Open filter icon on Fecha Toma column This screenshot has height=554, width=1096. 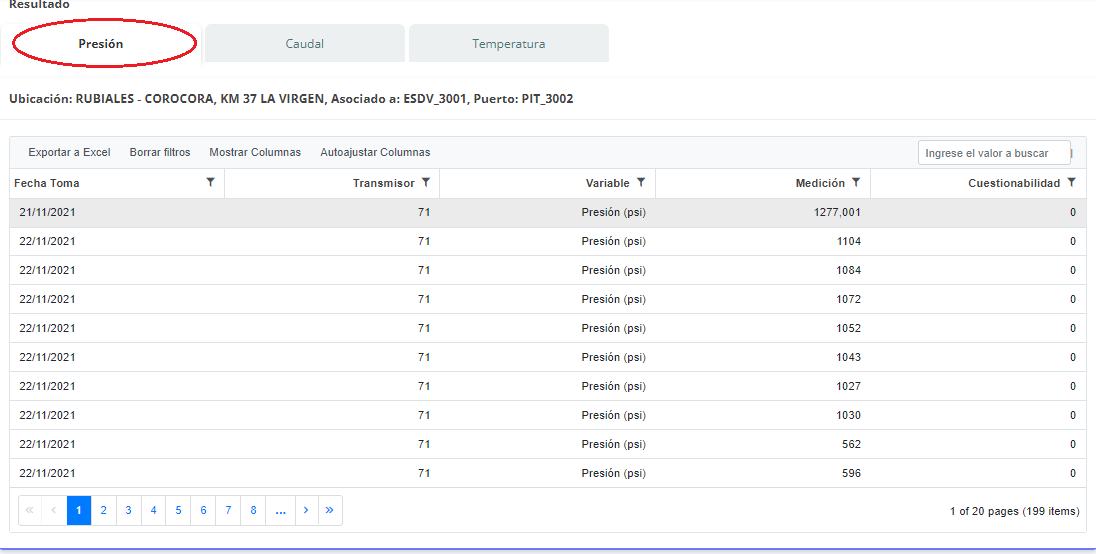[x=210, y=183]
